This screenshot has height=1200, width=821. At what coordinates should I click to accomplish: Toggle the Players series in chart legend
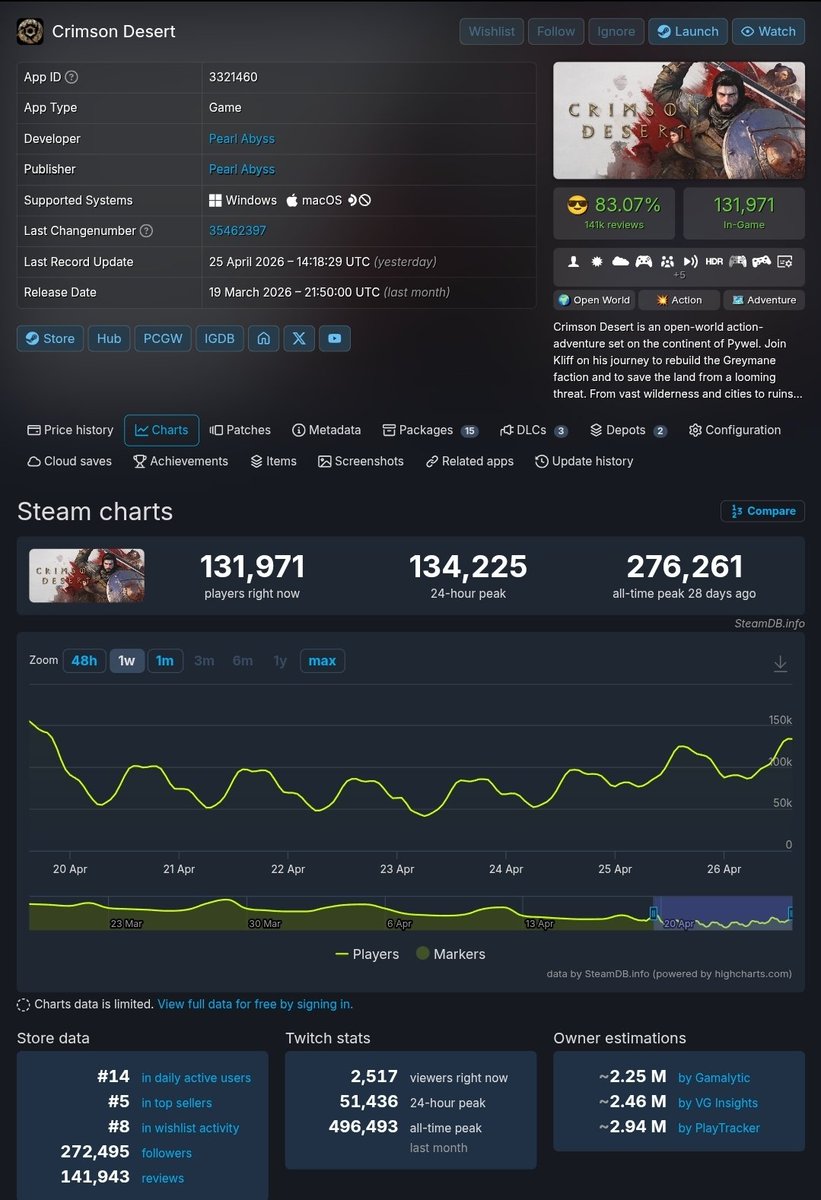[367, 954]
